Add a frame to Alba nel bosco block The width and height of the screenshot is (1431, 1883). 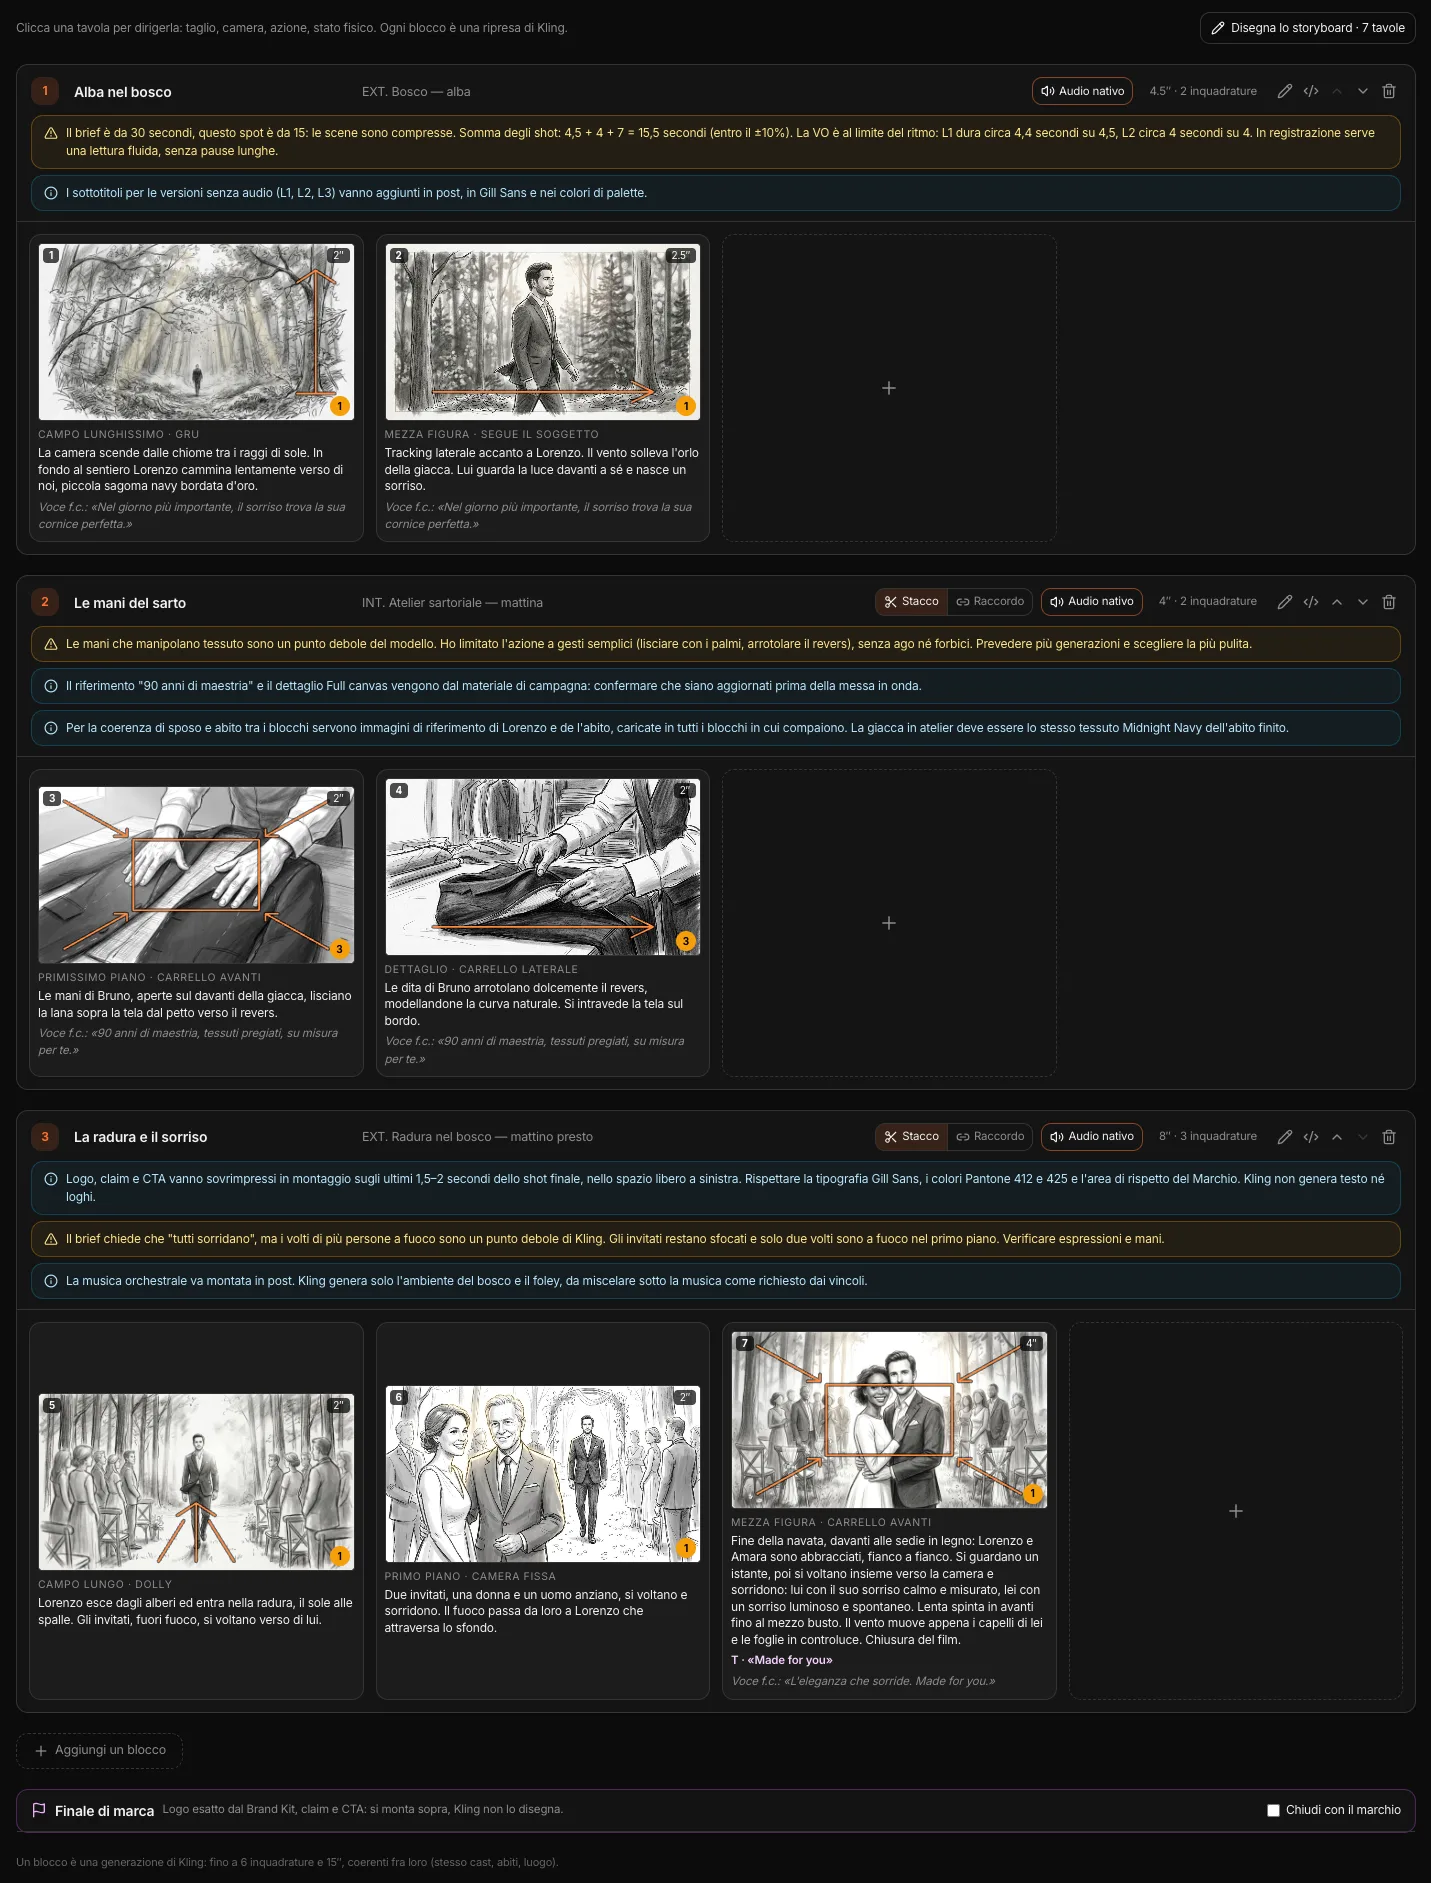tap(889, 388)
